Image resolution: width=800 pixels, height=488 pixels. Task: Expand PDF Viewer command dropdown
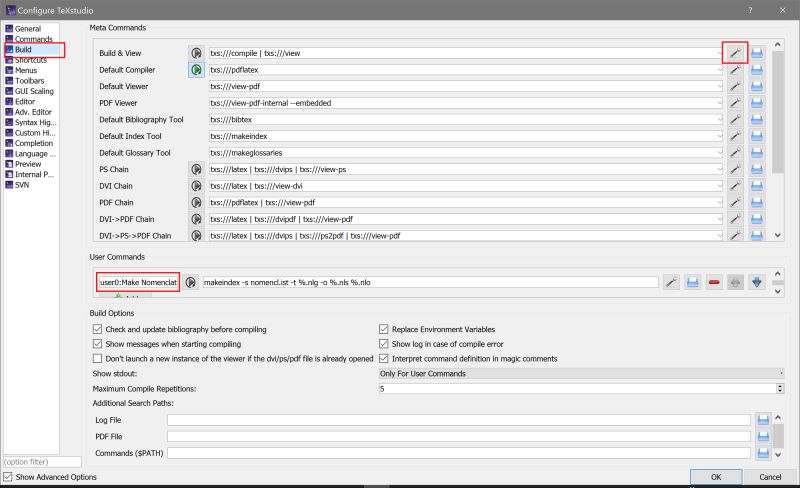click(720, 103)
